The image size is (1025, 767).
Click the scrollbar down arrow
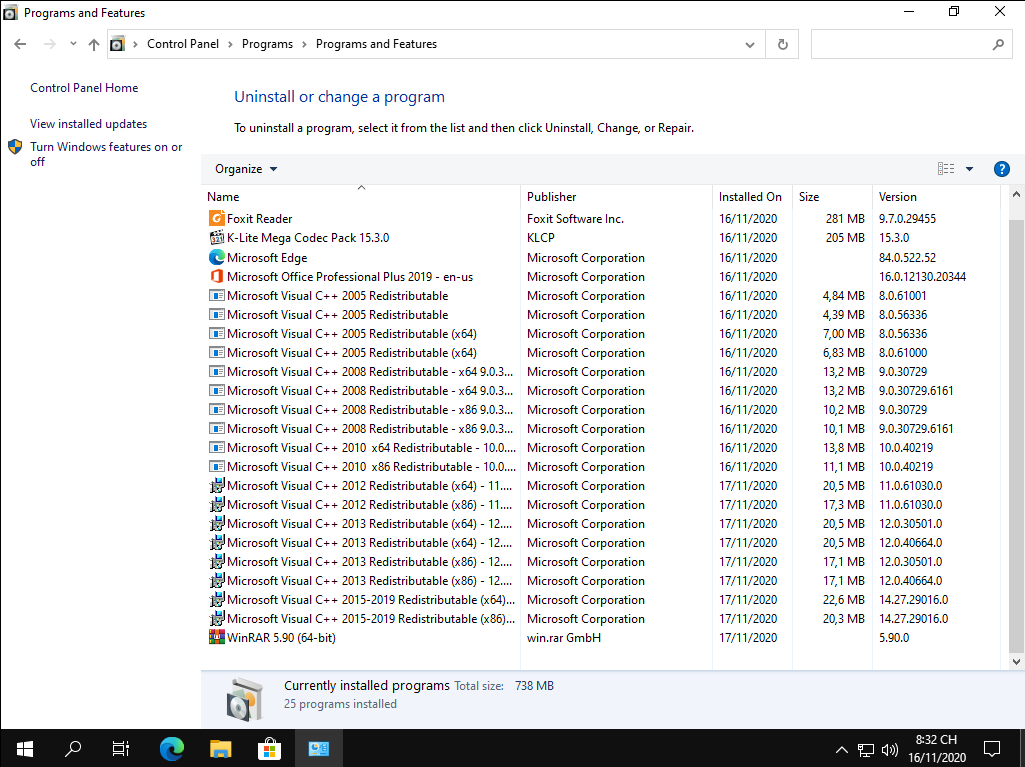[x=1015, y=661]
